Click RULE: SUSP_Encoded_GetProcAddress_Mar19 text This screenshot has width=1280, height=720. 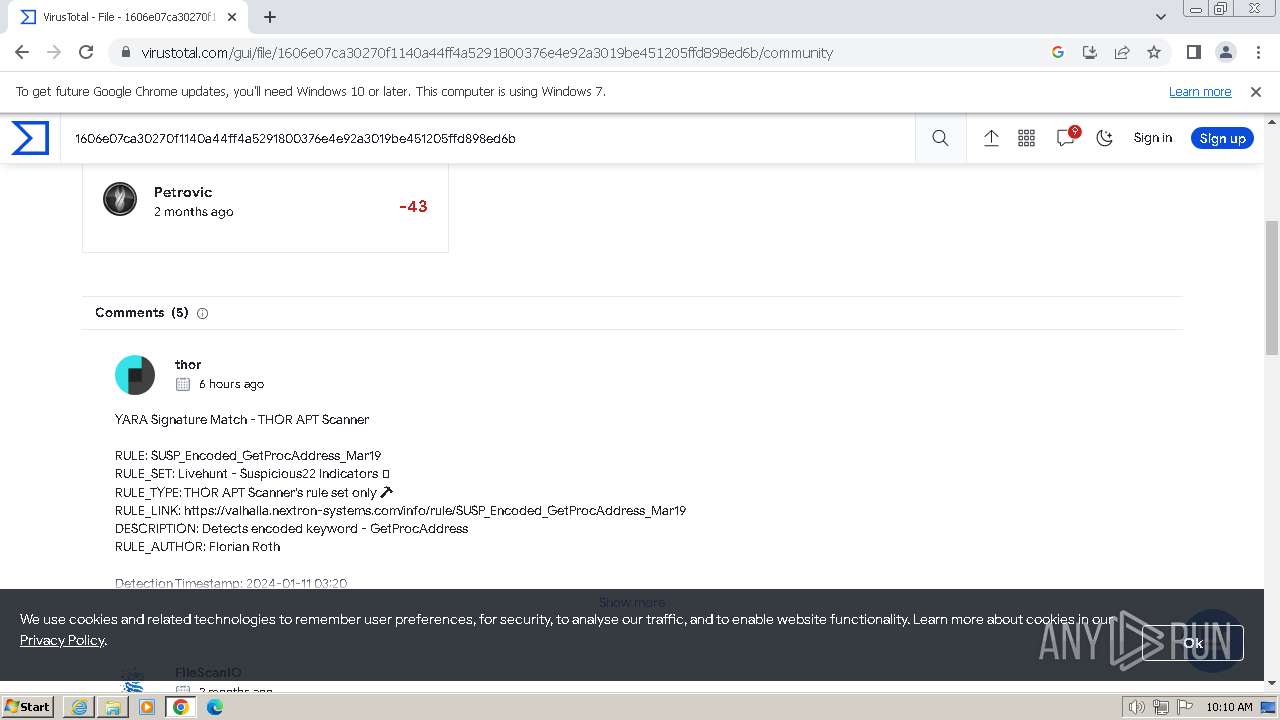248,455
